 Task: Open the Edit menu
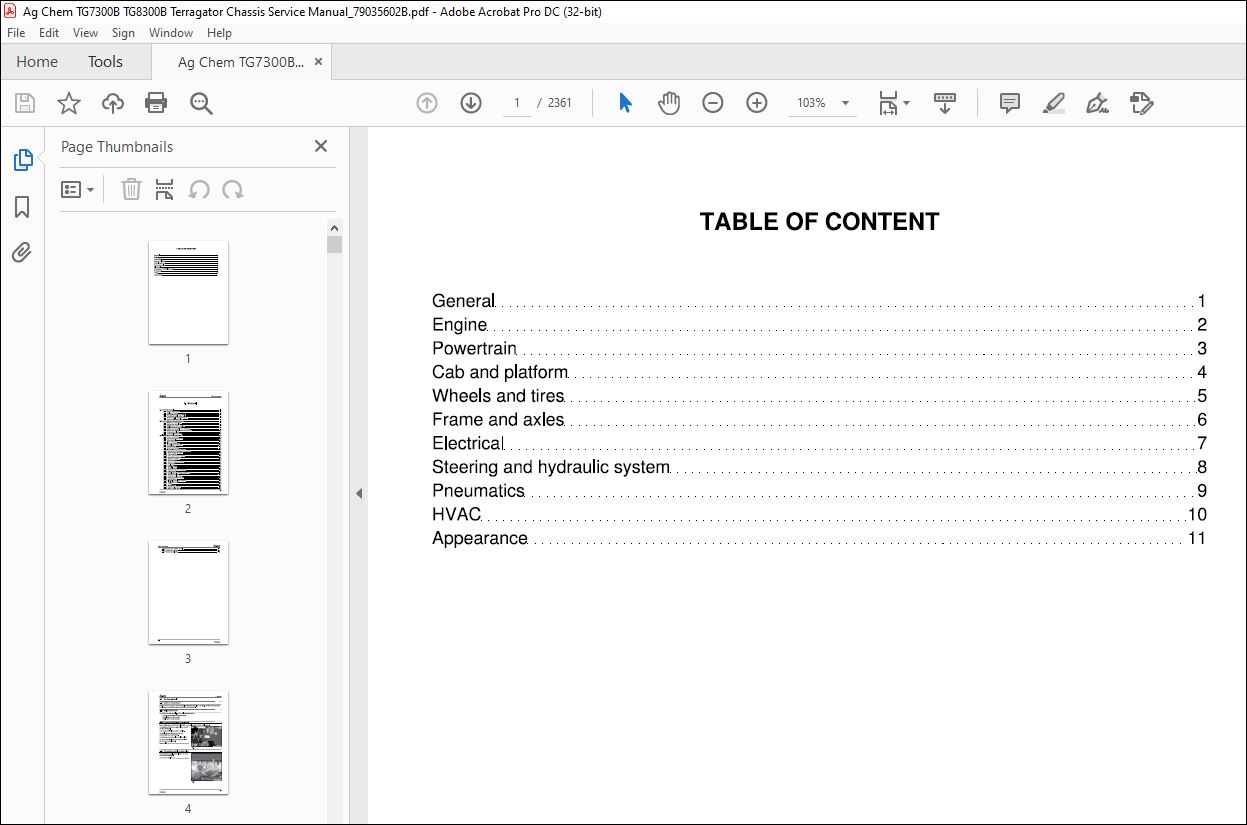click(x=49, y=33)
